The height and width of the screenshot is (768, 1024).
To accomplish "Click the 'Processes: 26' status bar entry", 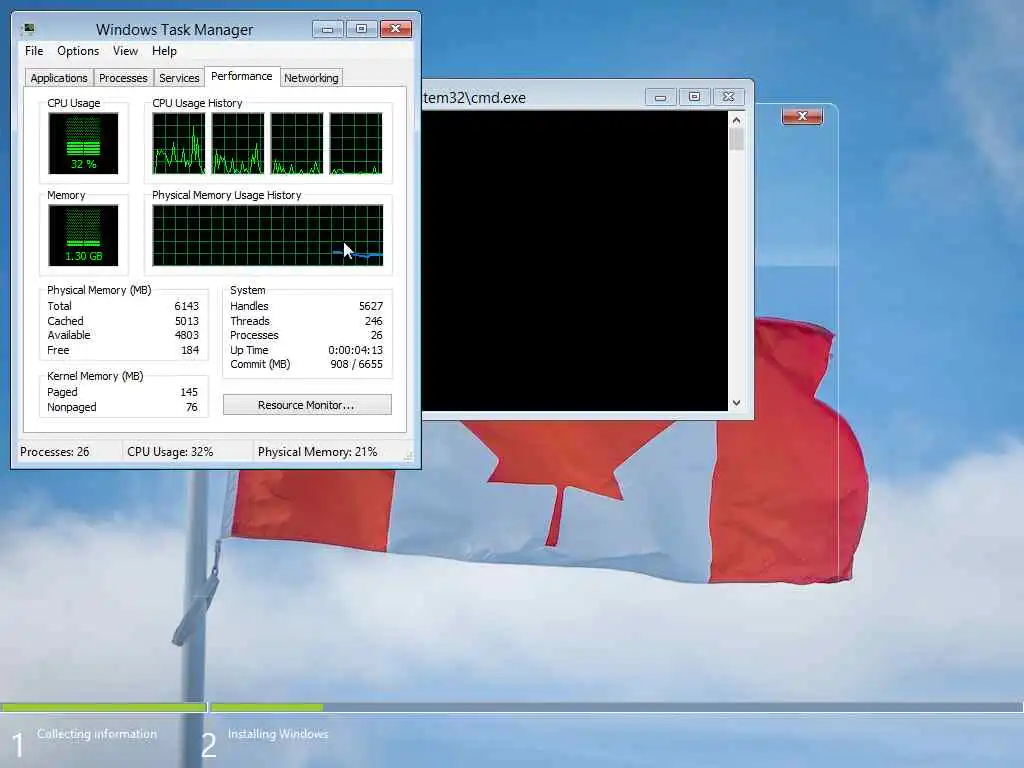I will click(x=55, y=452).
